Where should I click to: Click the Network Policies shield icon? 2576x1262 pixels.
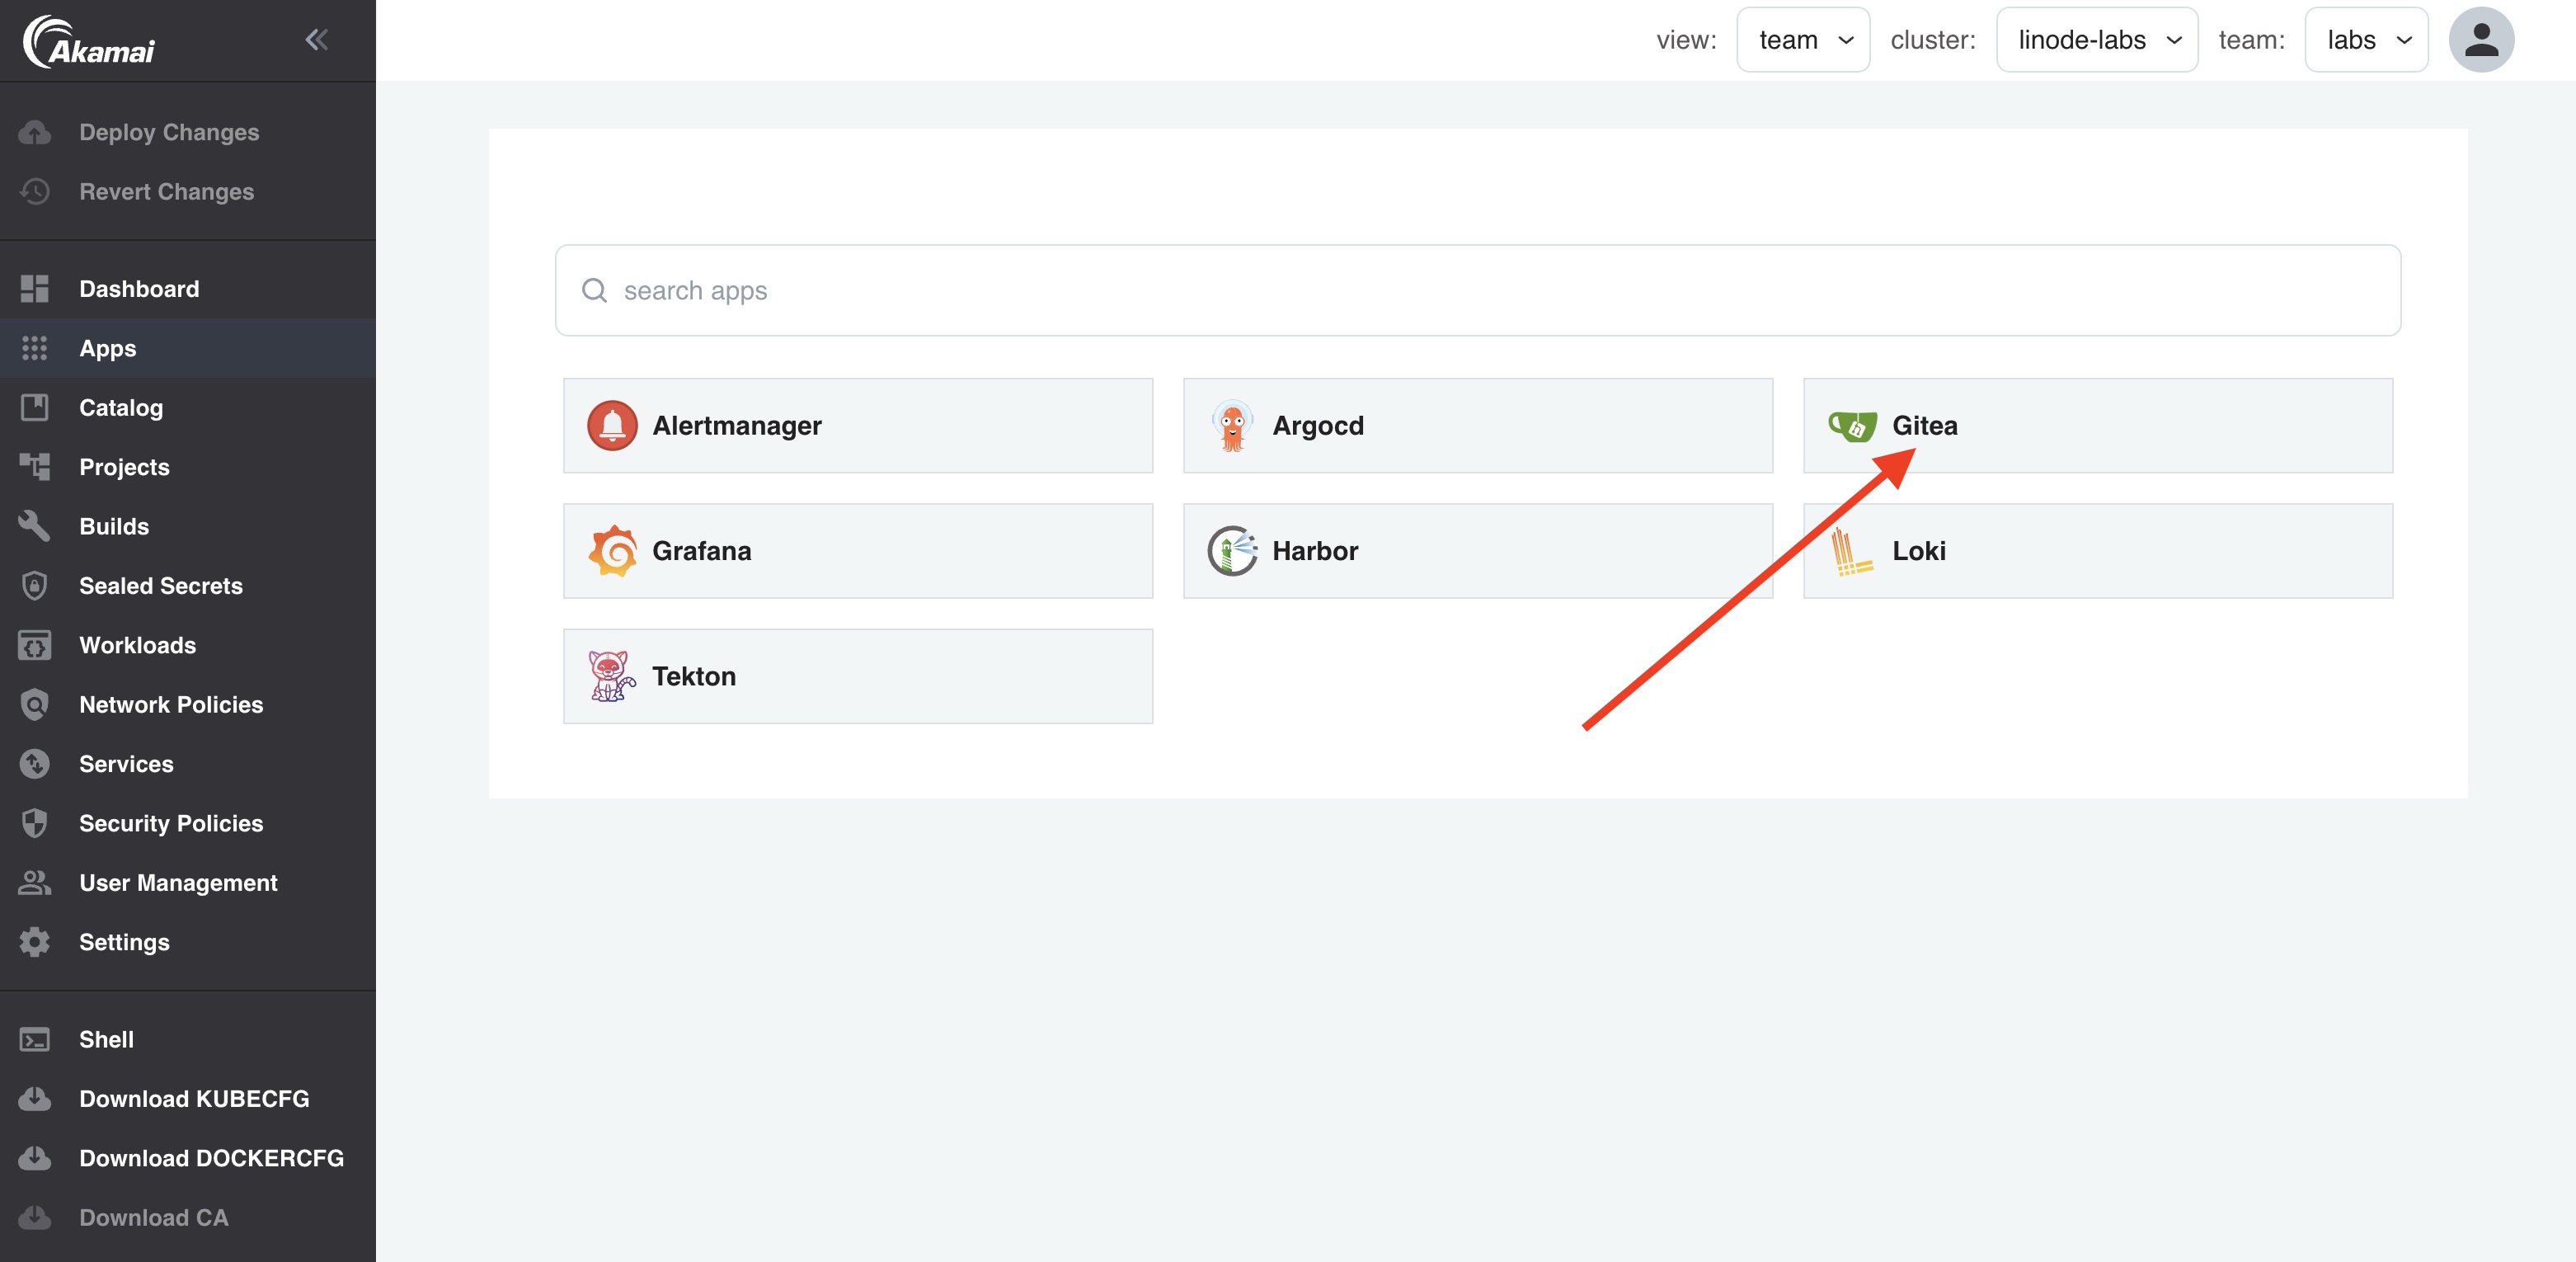tap(35, 705)
